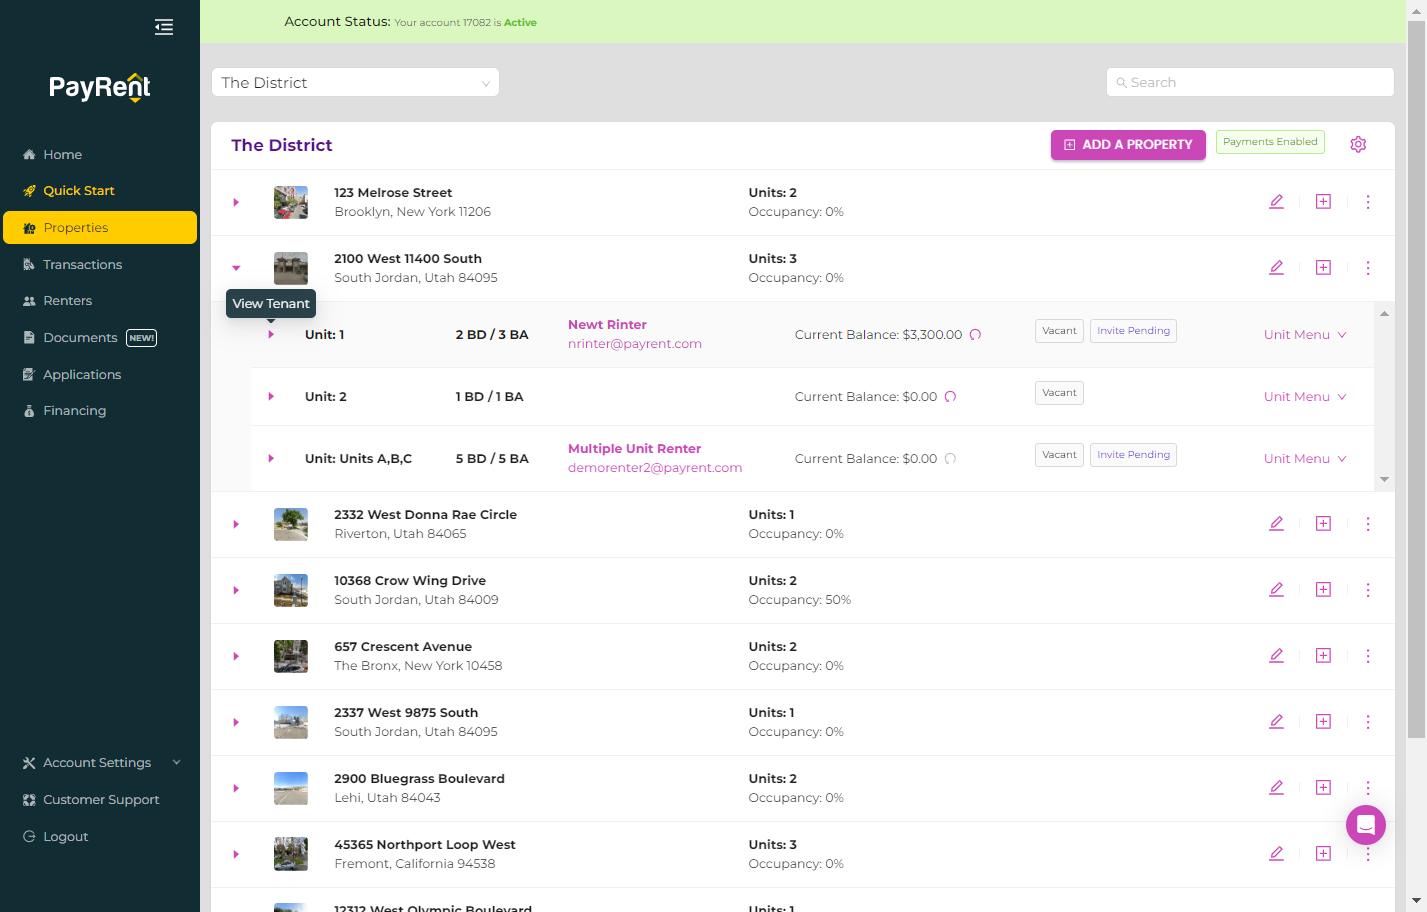1427x912 pixels.
Task: Add unit to 2100 West 11400 South
Action: pyautogui.click(x=1323, y=268)
